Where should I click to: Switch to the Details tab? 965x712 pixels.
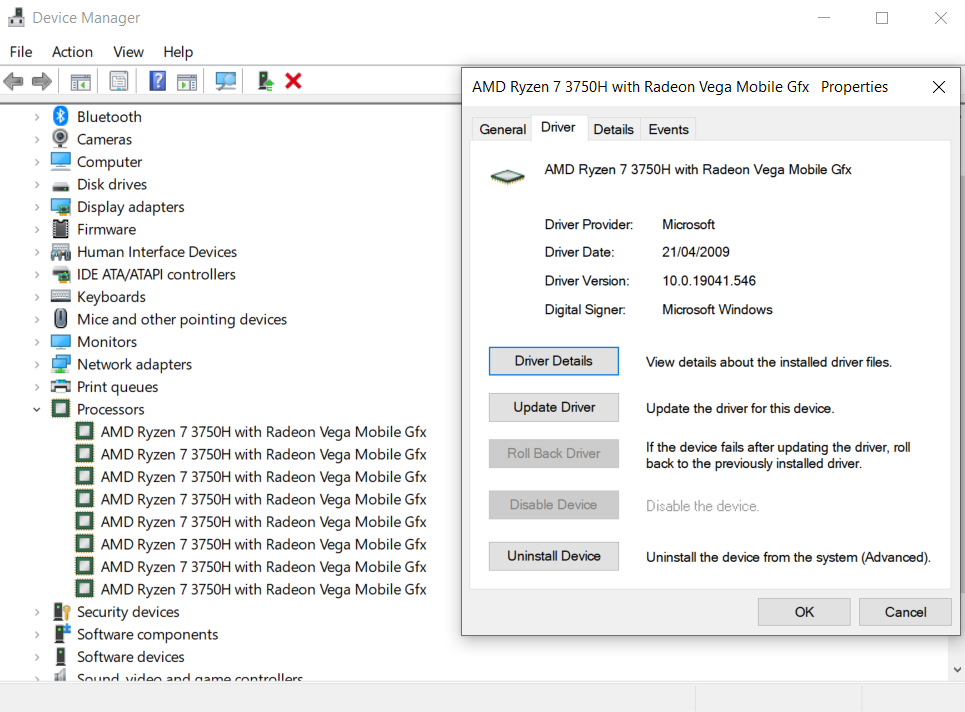[614, 129]
